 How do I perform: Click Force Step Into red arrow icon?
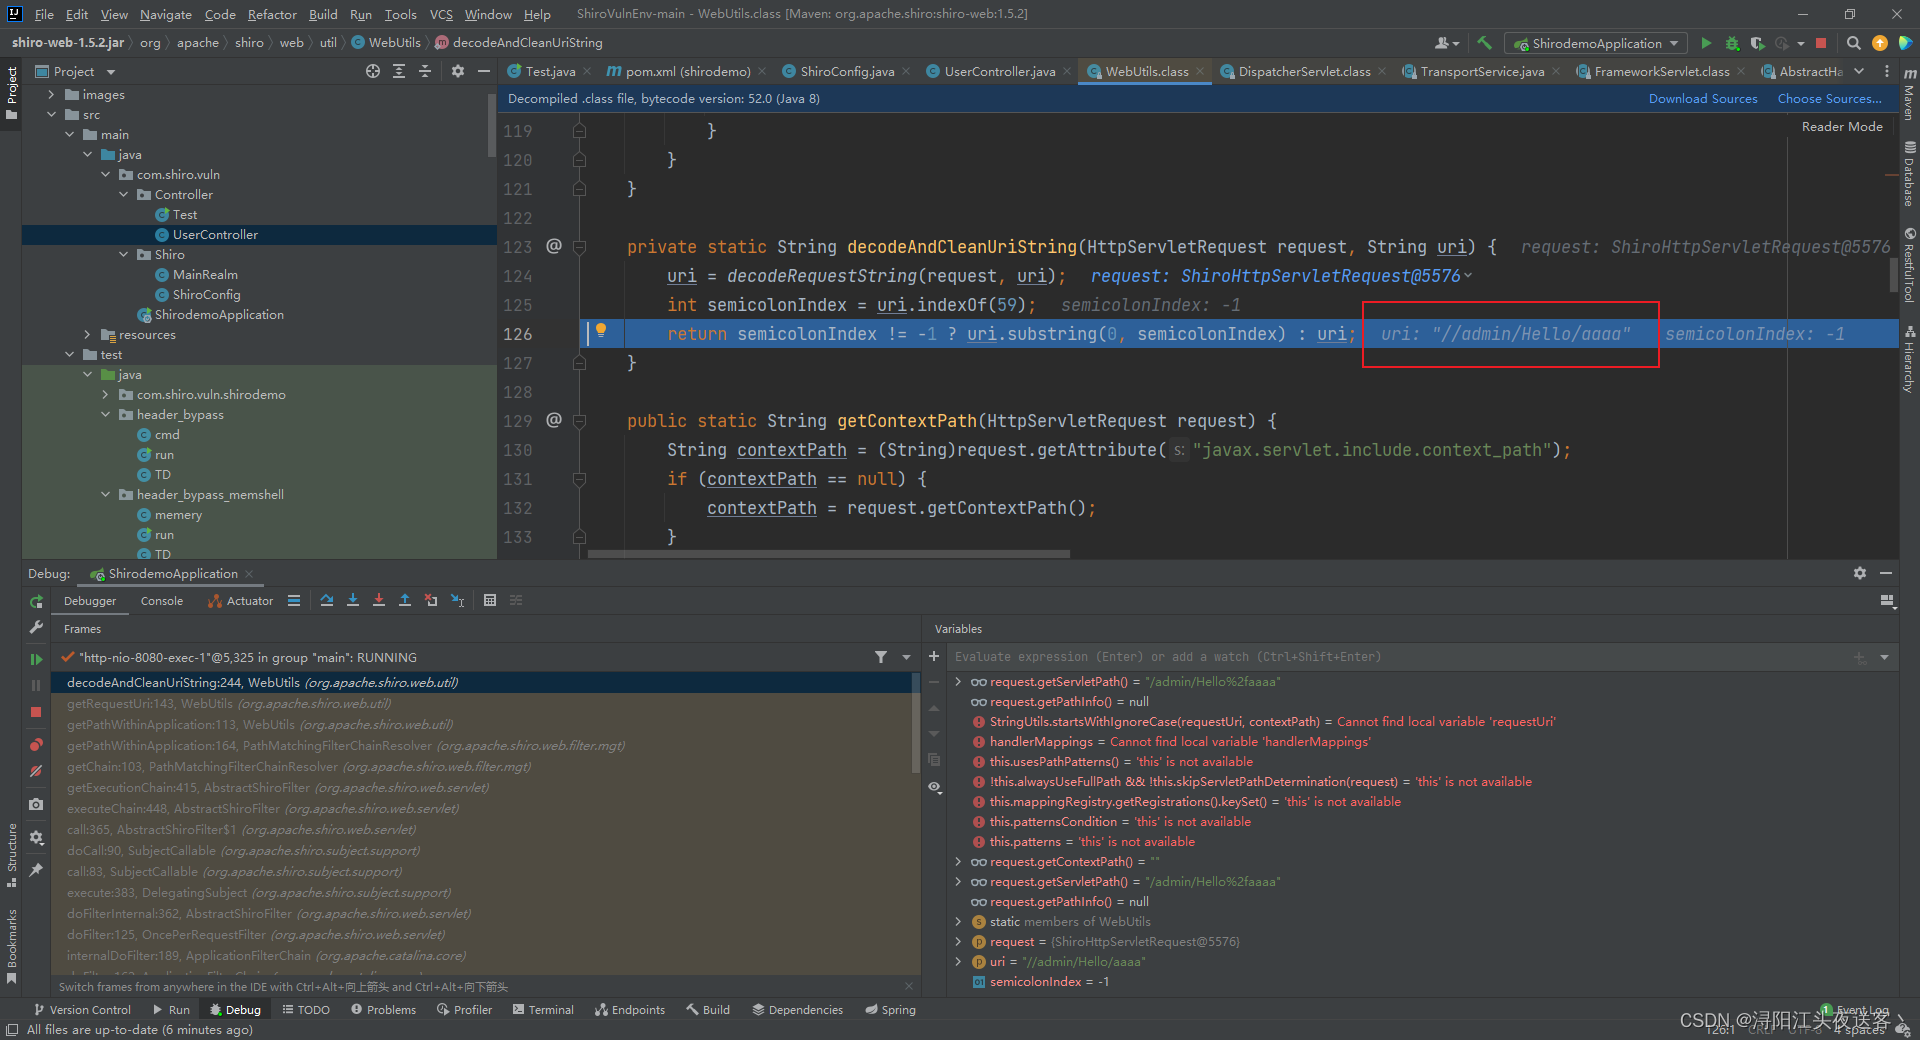[379, 600]
